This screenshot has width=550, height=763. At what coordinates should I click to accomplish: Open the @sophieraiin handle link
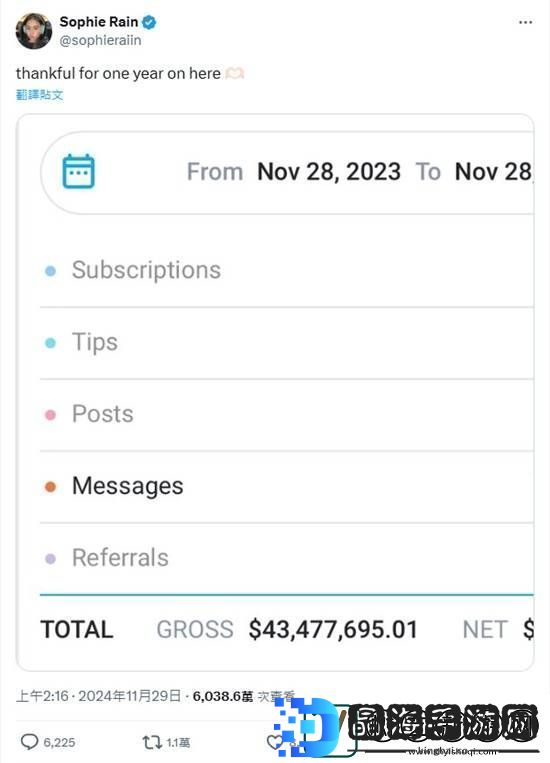(100, 40)
